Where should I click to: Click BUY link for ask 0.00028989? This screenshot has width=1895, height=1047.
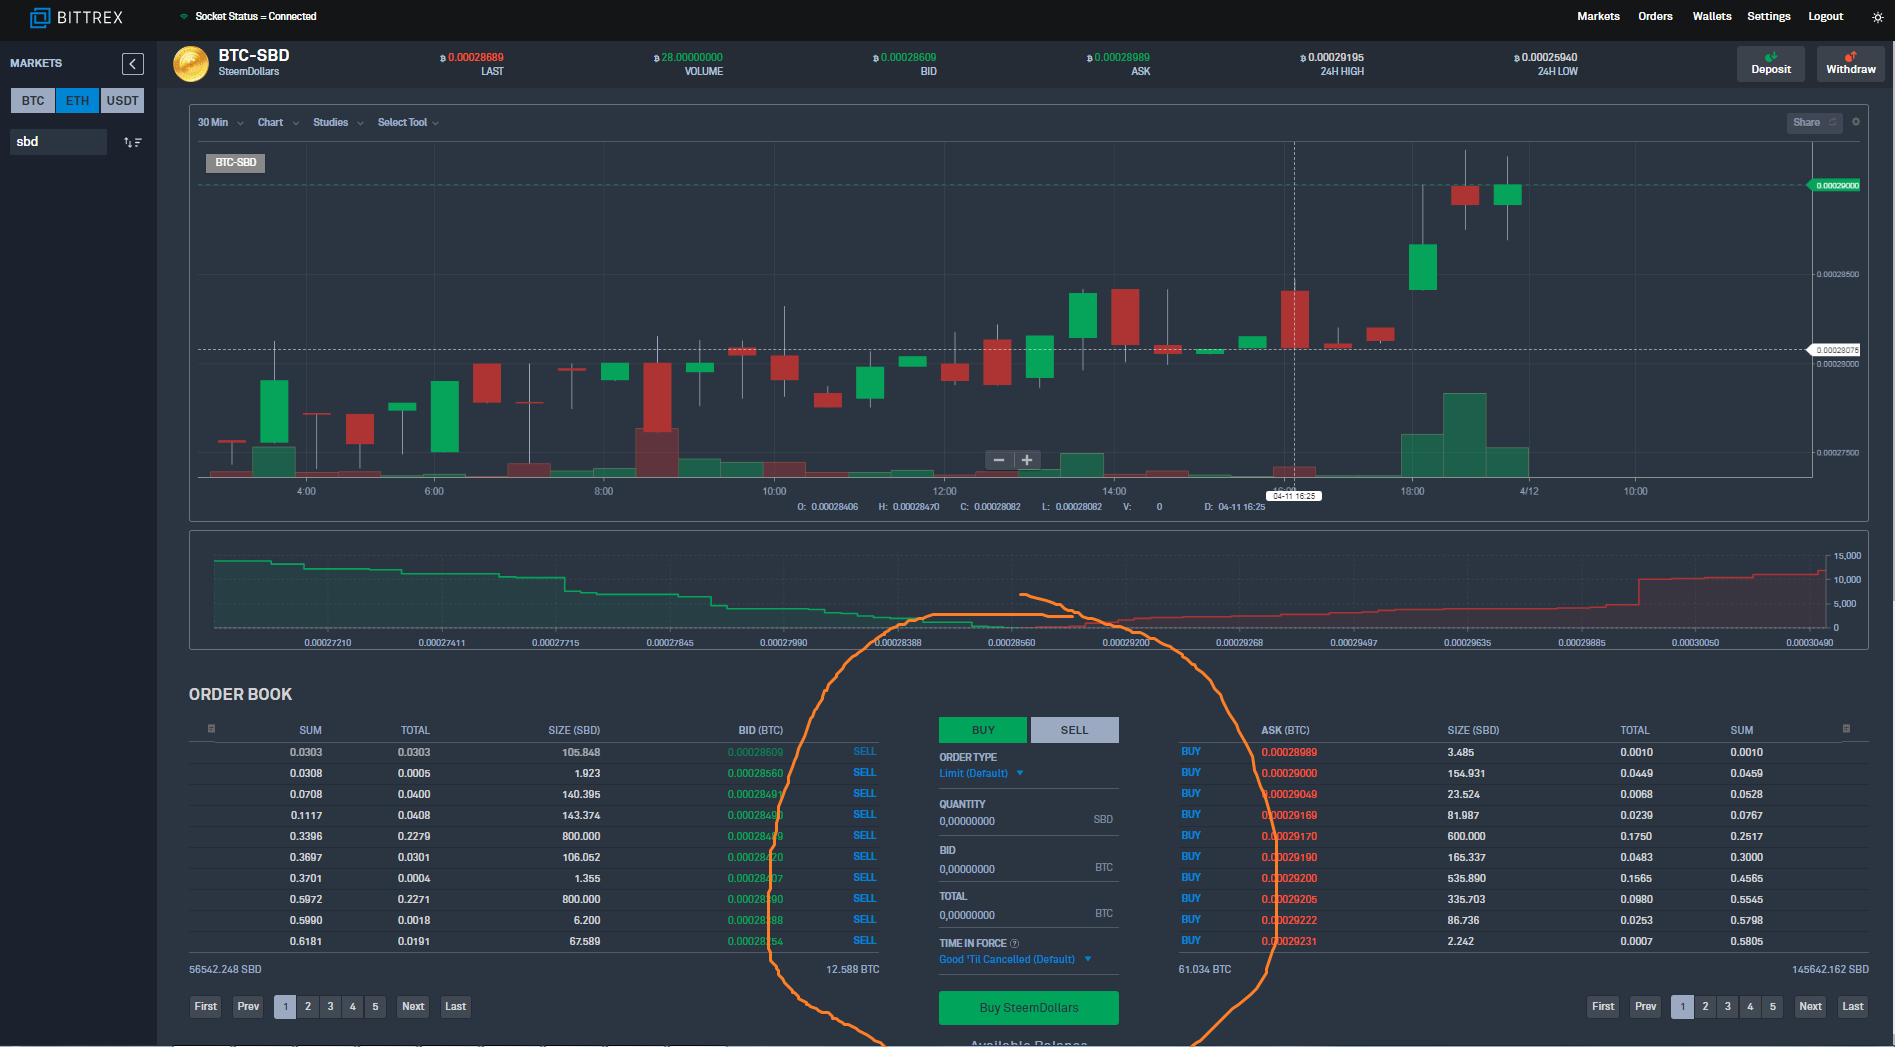(x=1190, y=752)
